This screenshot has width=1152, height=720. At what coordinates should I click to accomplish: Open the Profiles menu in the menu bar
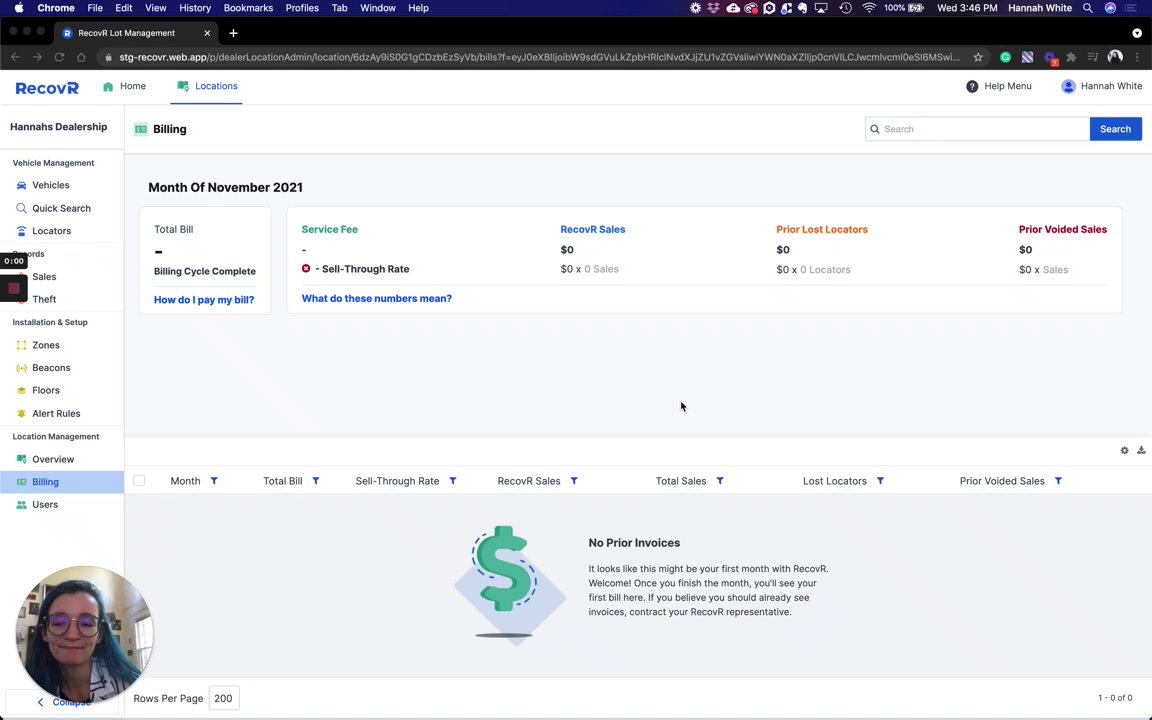tap(302, 8)
